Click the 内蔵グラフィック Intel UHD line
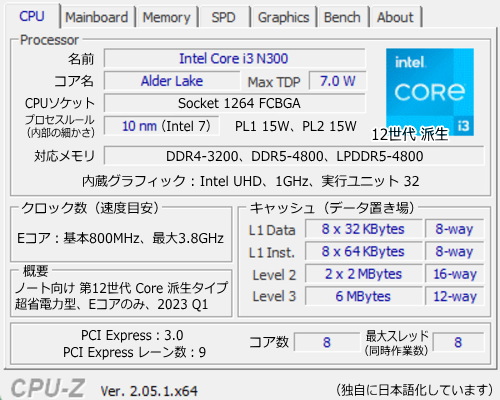 point(251,181)
